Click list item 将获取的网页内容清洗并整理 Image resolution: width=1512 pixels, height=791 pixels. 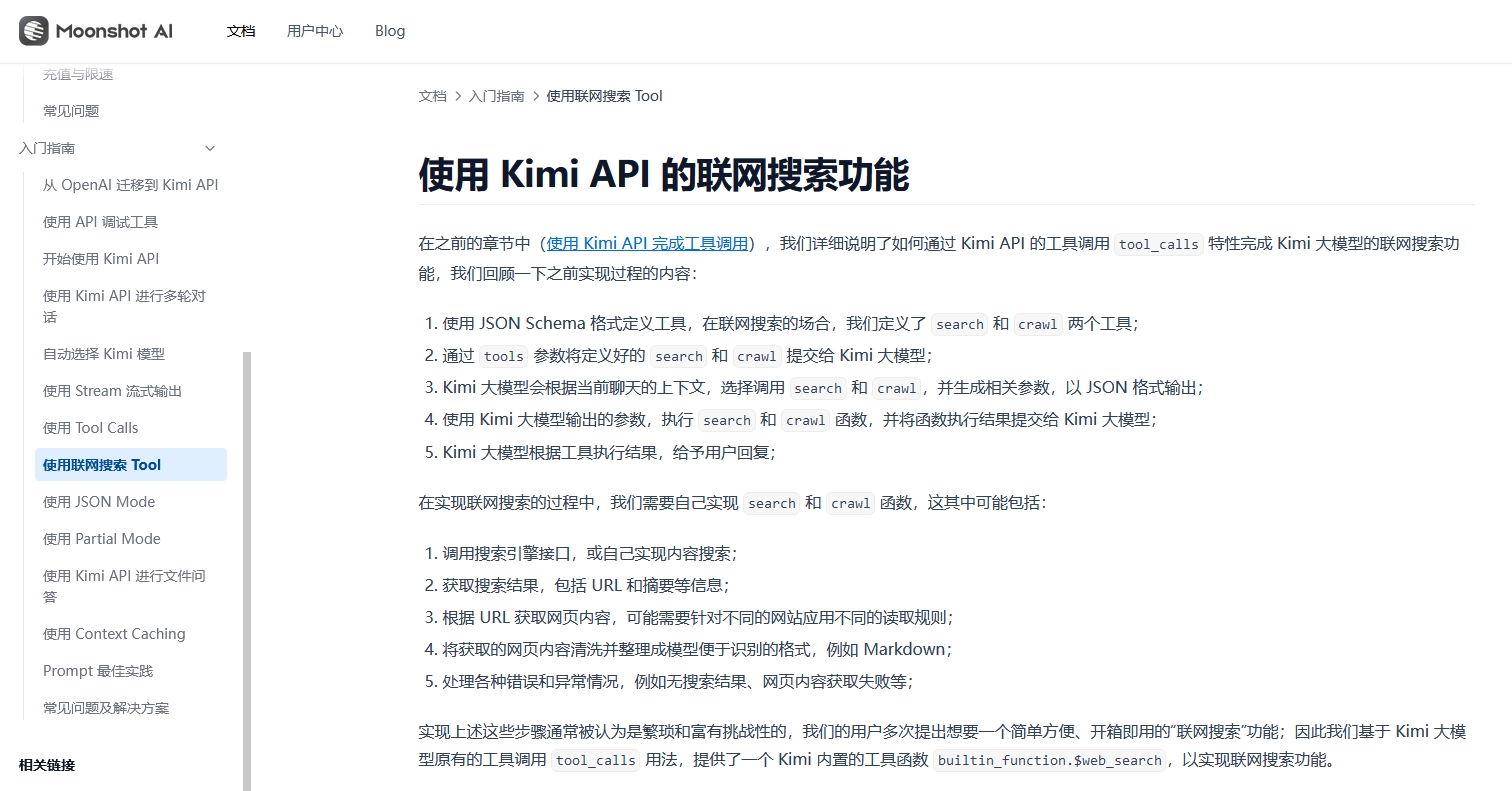[x=697, y=649]
